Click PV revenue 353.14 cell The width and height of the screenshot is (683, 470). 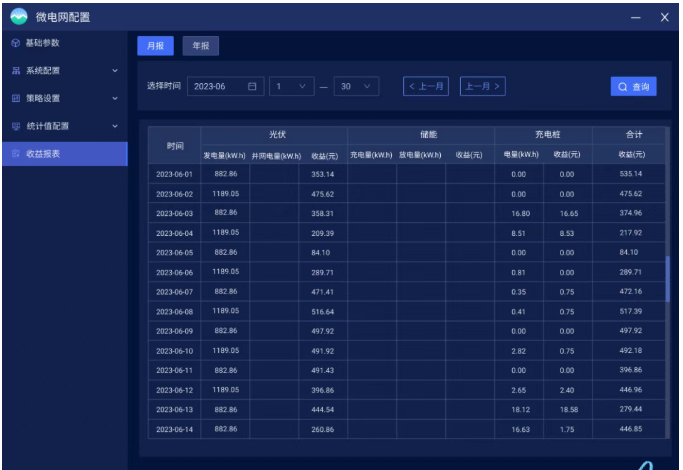click(322, 174)
